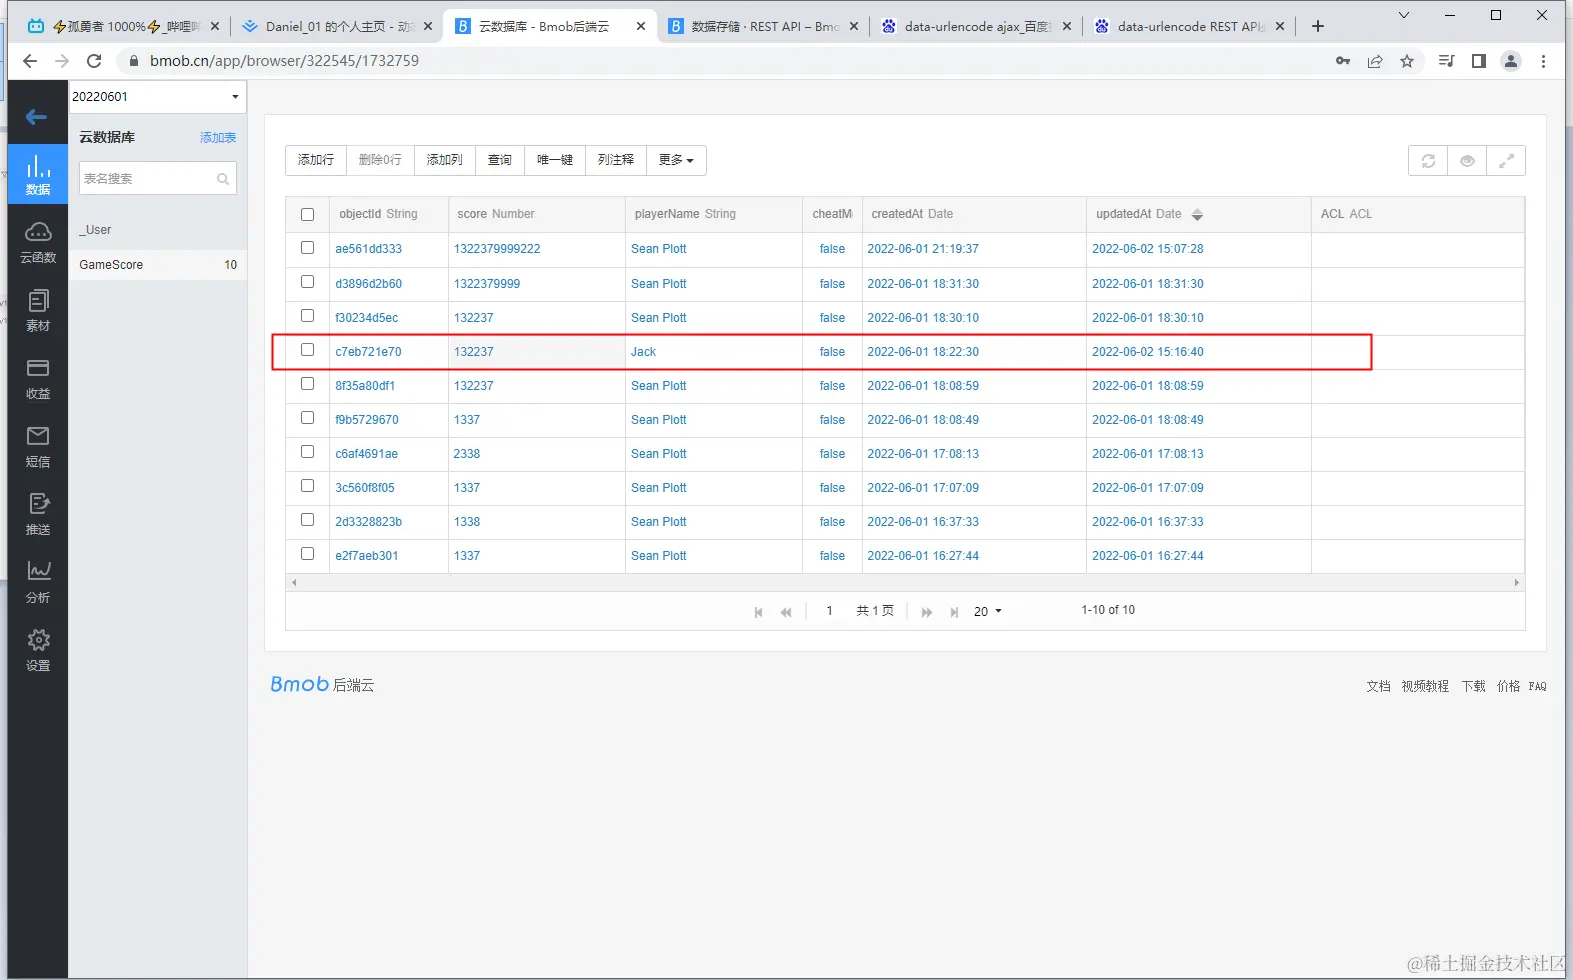
Task: Go to previous page of results
Action: [786, 612]
